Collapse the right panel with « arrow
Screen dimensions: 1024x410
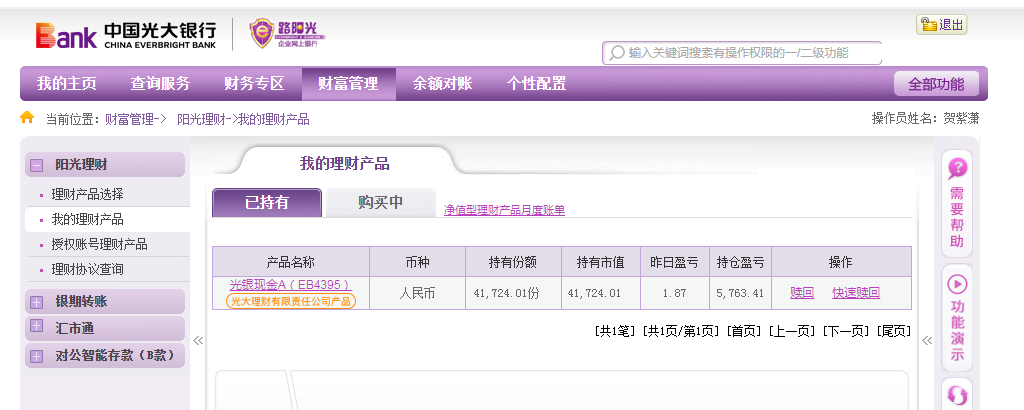pos(927,340)
